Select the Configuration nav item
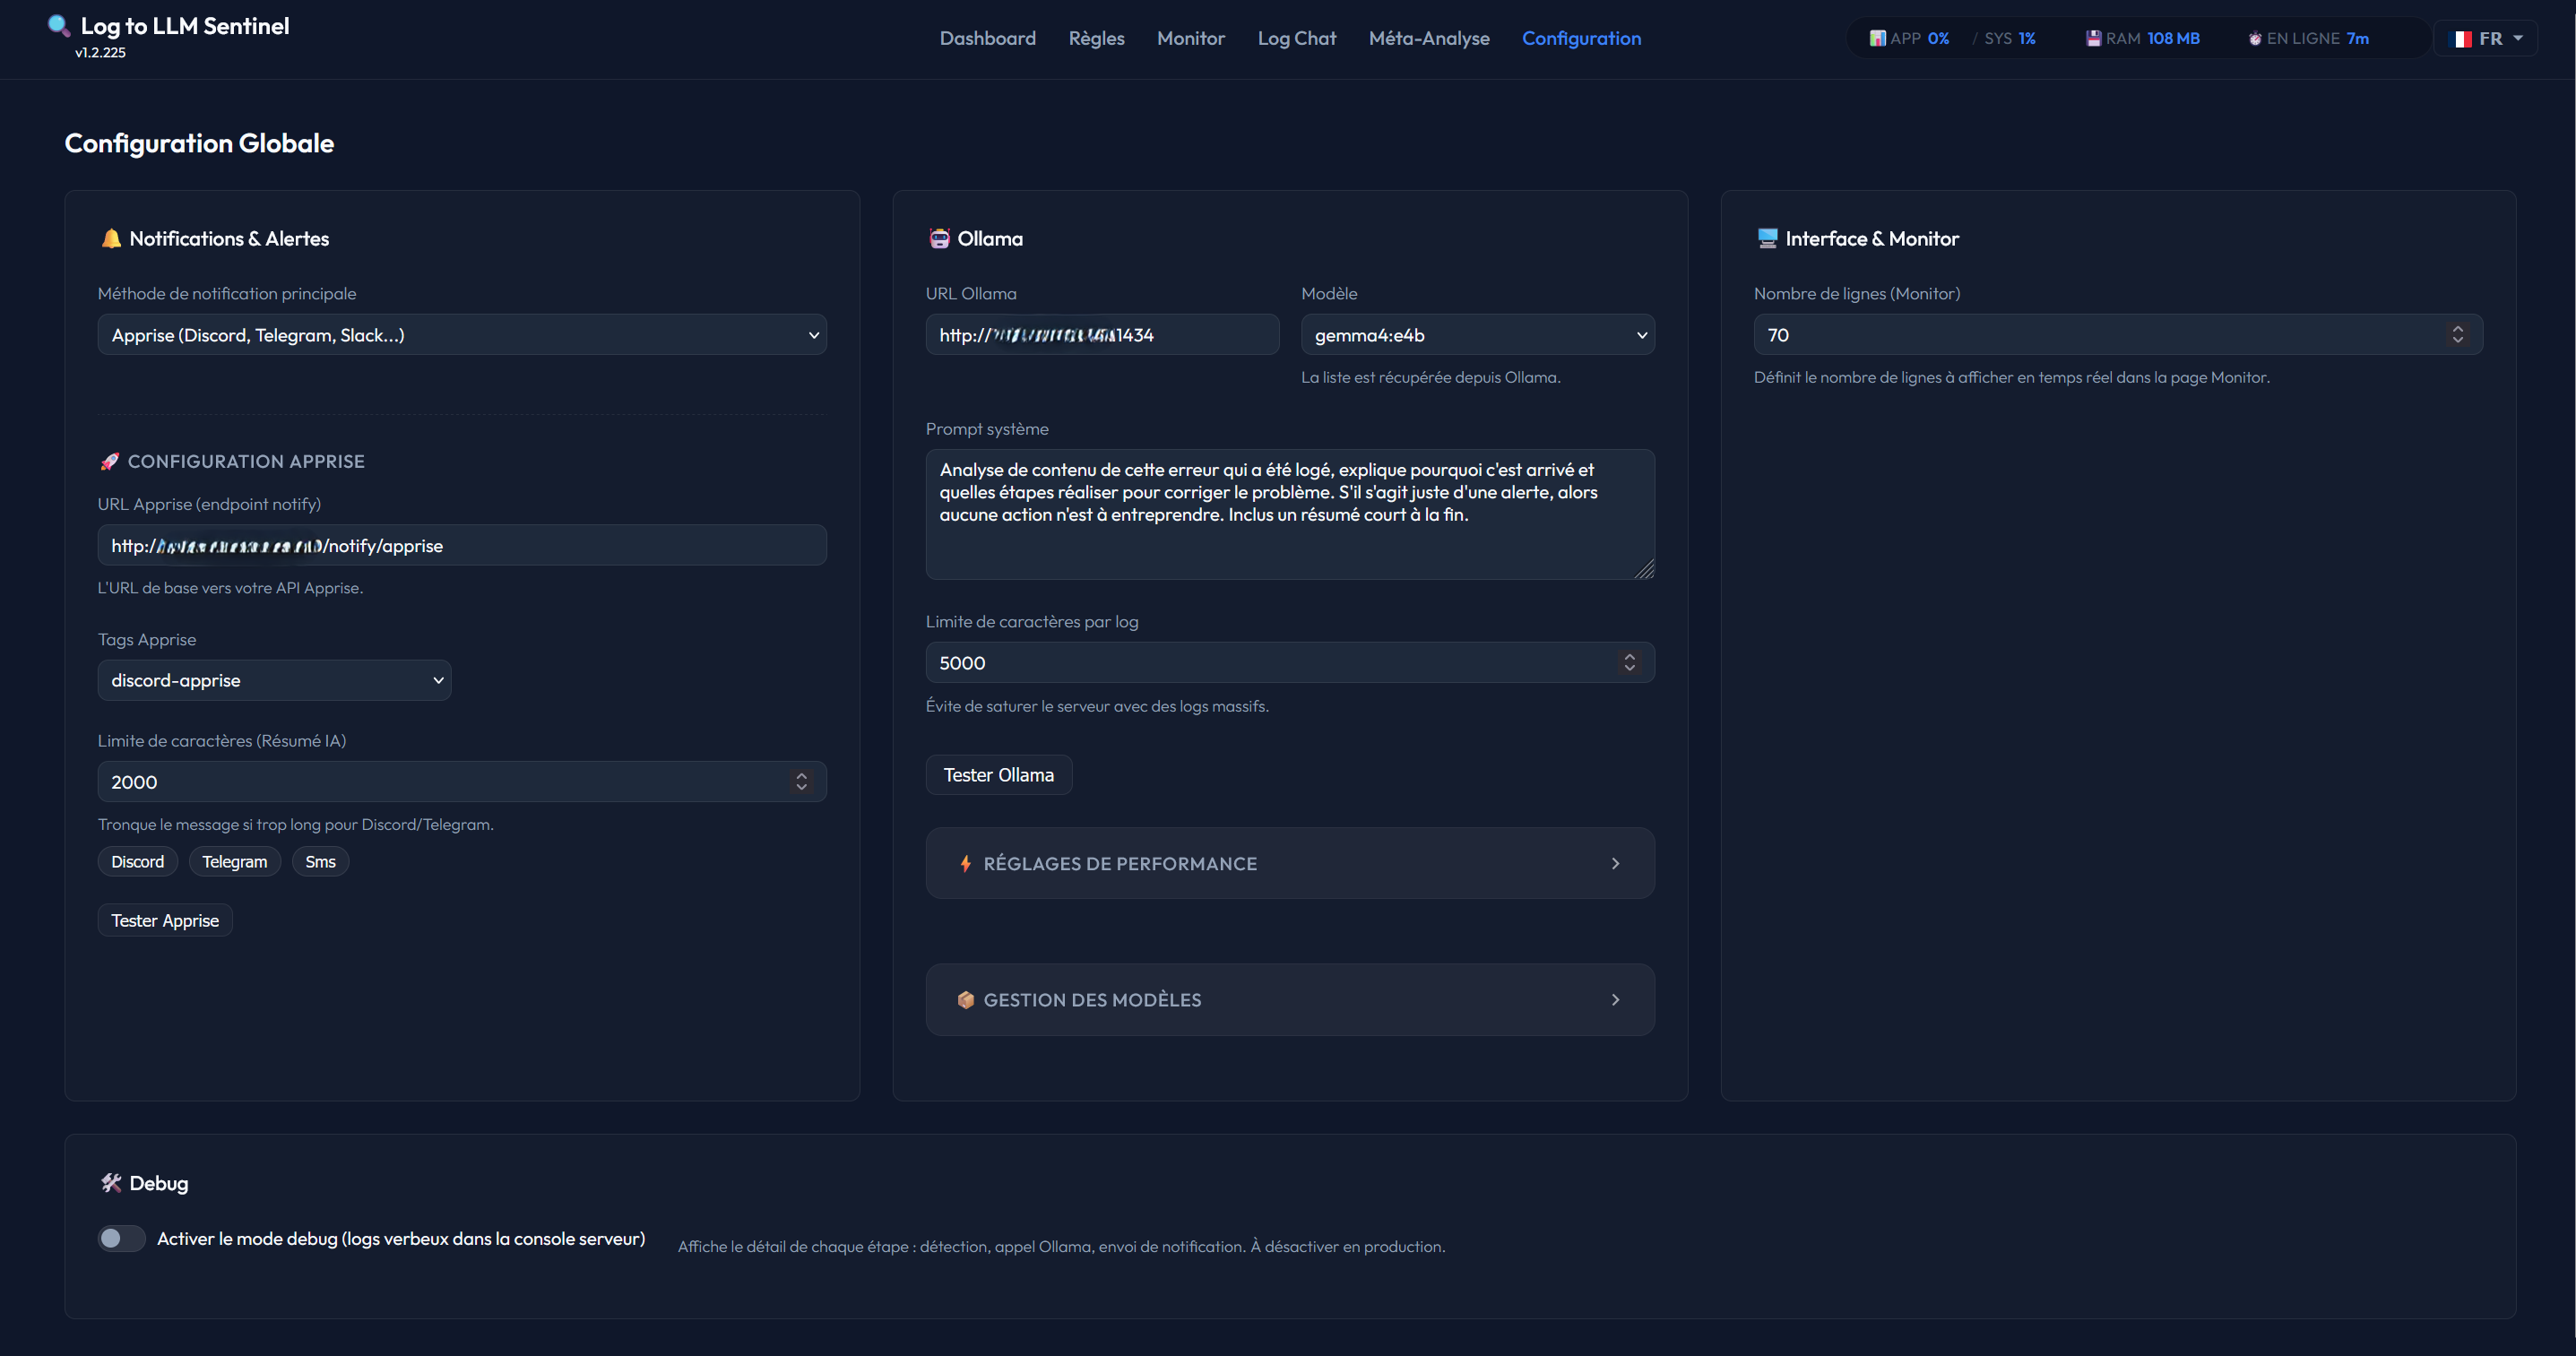Viewport: 2576px width, 1356px height. (1581, 38)
